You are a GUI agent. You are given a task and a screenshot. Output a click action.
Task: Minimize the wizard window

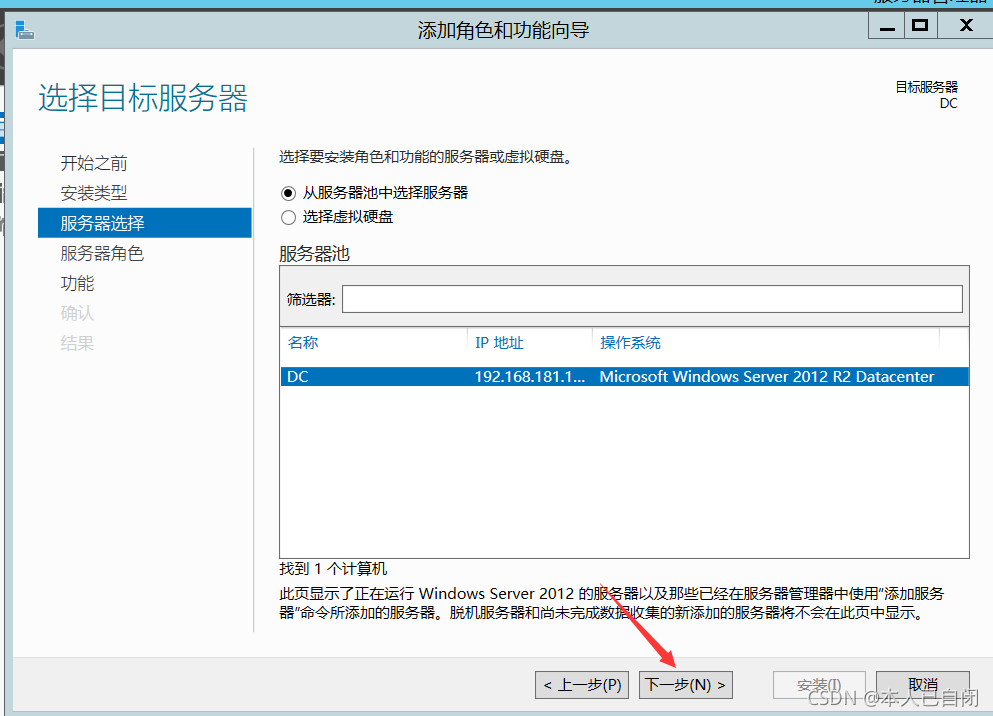coord(887,26)
